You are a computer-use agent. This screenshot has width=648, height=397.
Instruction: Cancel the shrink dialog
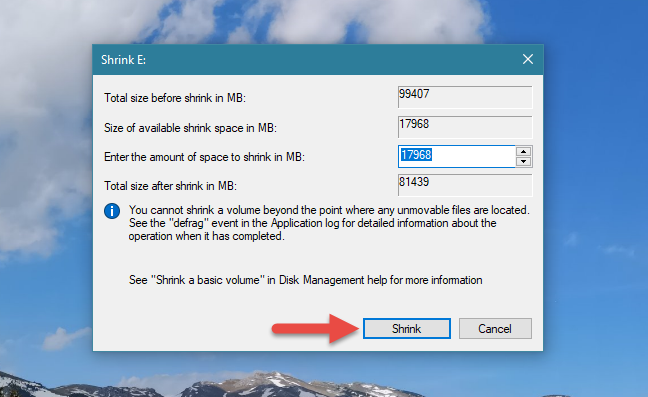(495, 328)
